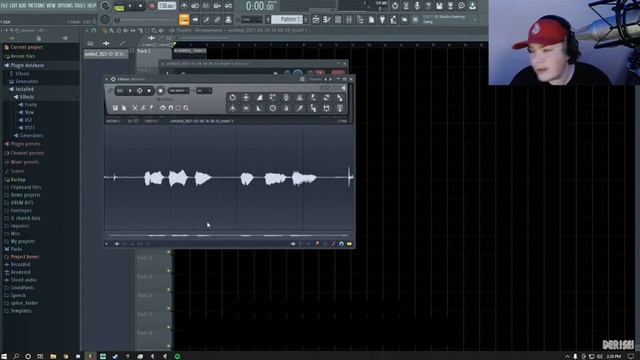
Task: Click Edison's circular arrow tool icon
Action: click(x=232, y=98)
